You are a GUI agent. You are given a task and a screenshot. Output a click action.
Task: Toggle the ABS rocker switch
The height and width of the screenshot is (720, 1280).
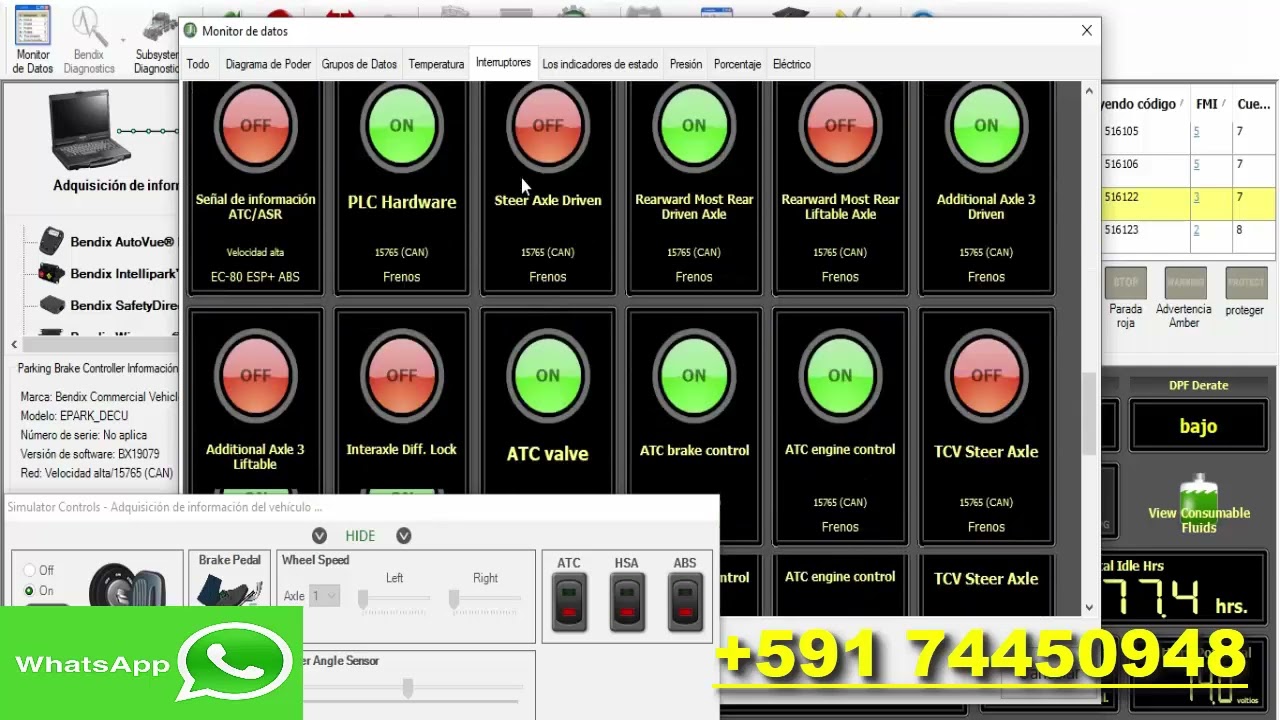pos(685,603)
